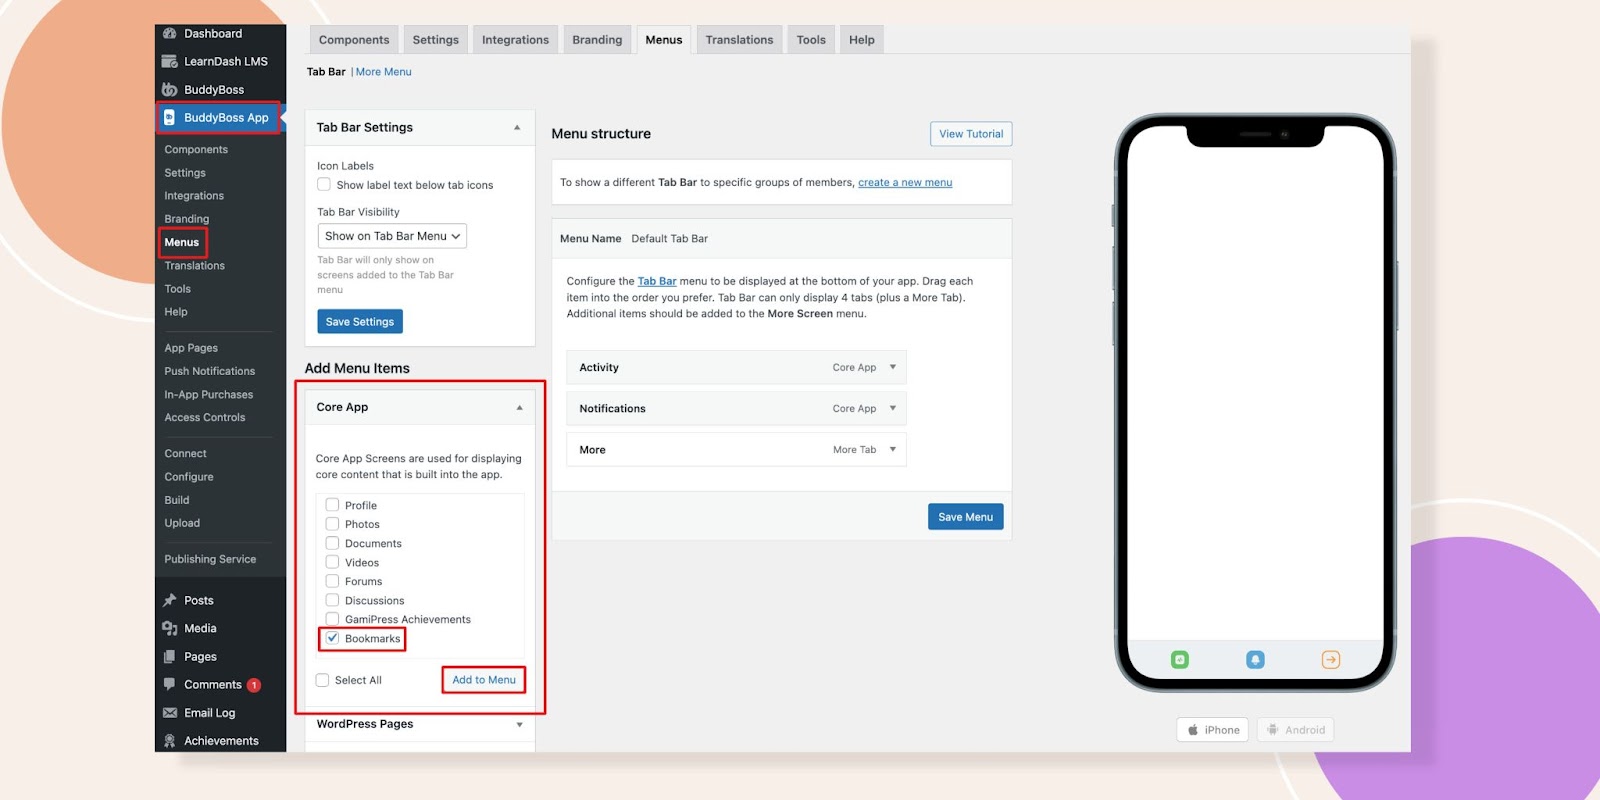Screen dimensions: 1600x800
Task: Switch preview to iPhone
Action: (x=1213, y=730)
